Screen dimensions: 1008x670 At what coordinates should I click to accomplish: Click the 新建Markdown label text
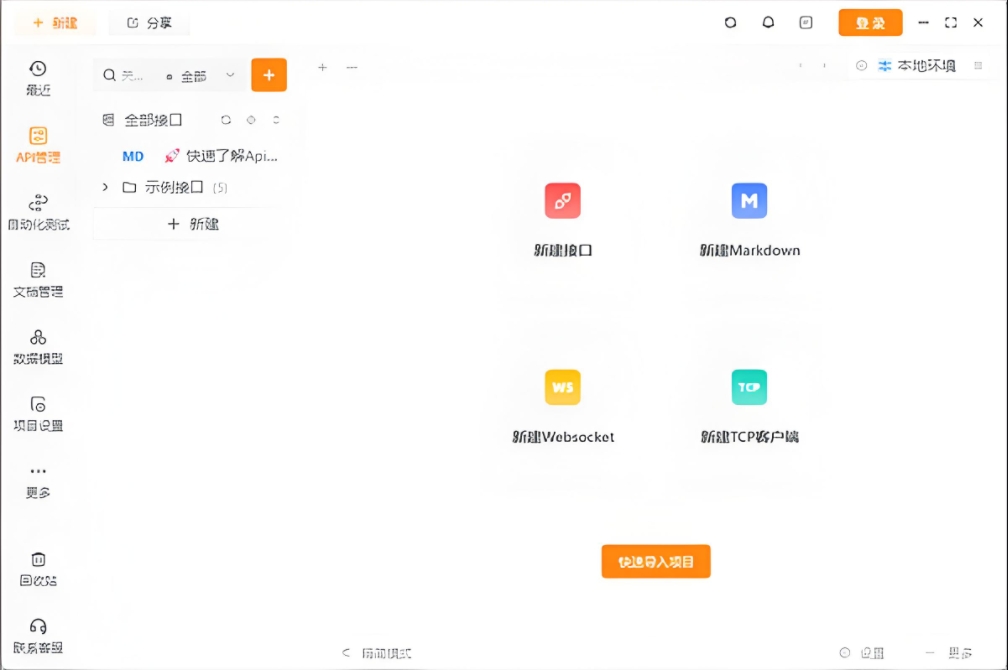(x=750, y=250)
